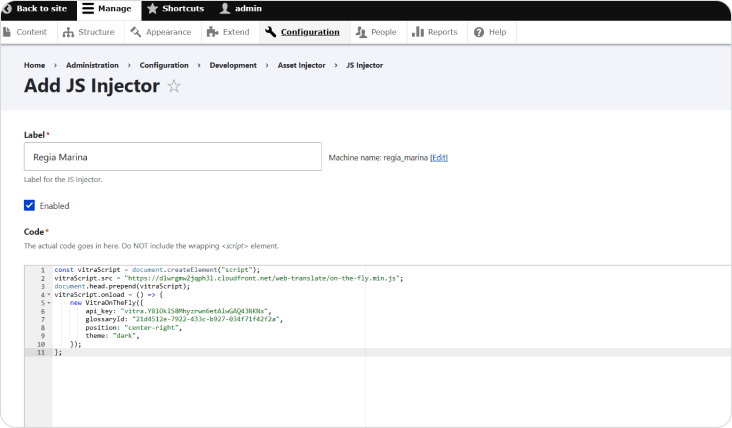Click Edit link beside machine name

[x=439, y=158]
